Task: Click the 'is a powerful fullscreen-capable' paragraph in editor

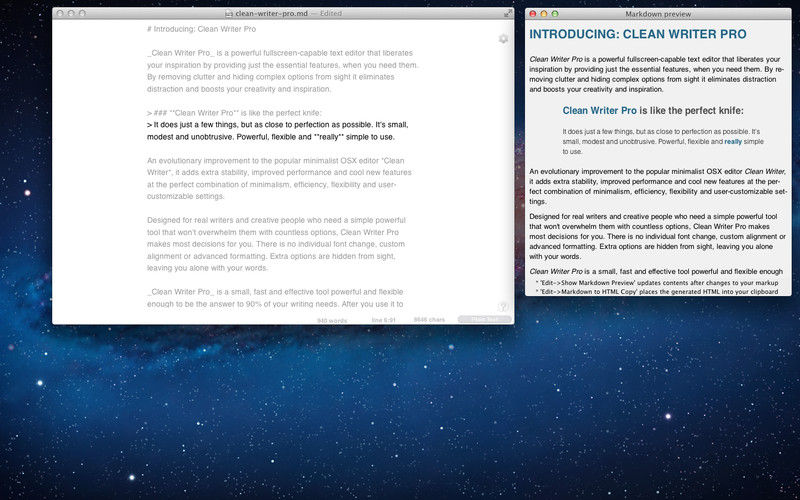Action: click(x=283, y=71)
